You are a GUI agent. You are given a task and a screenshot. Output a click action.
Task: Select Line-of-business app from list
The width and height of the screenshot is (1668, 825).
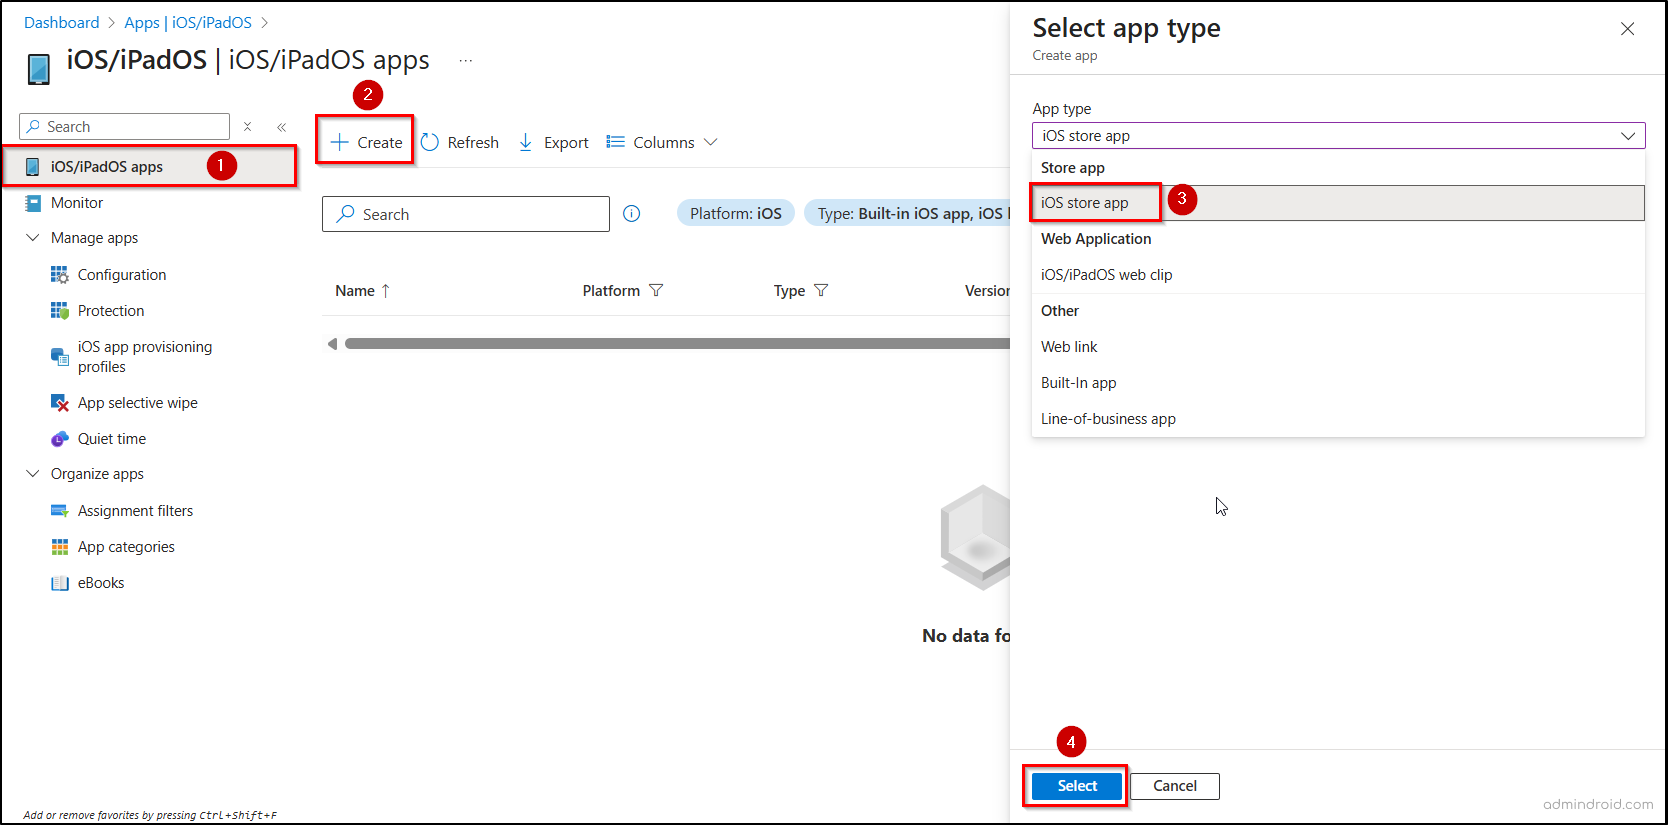tap(1108, 419)
